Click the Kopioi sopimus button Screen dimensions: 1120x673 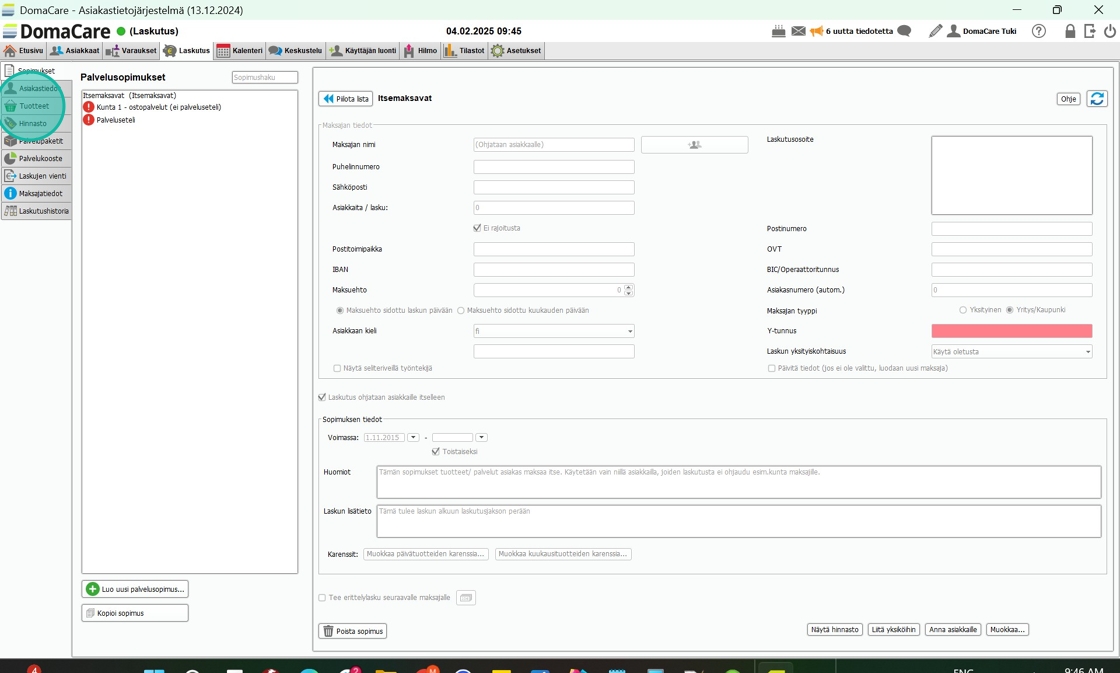pyautogui.click(x=135, y=613)
